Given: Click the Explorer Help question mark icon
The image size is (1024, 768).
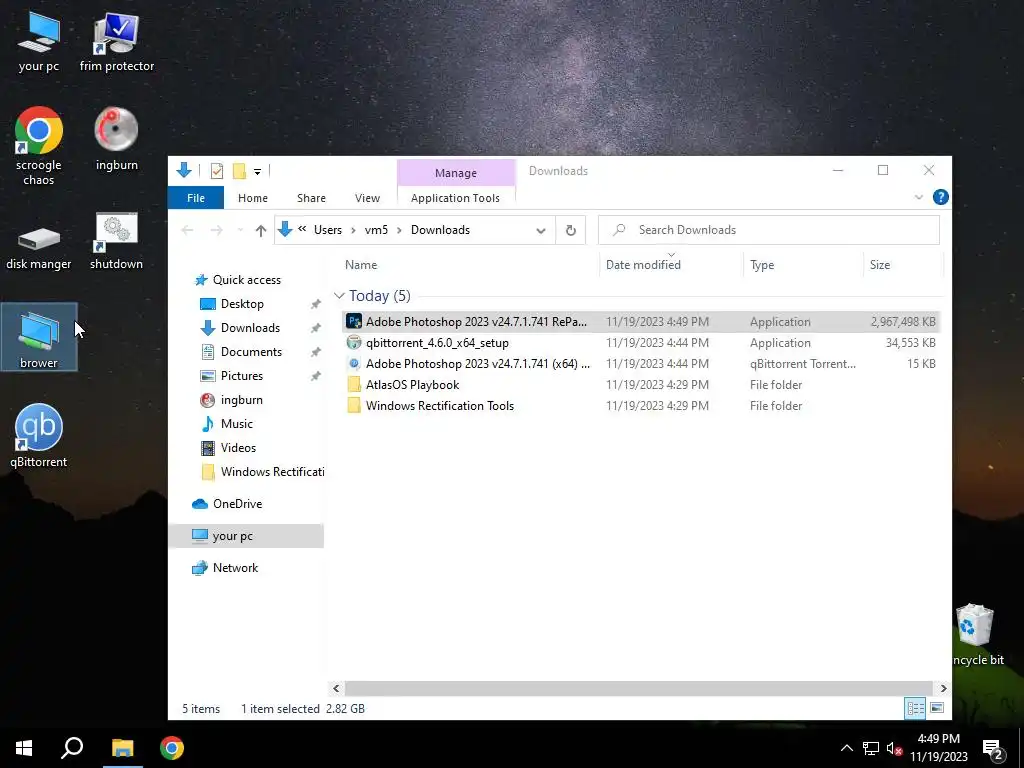Looking at the screenshot, I should pyautogui.click(x=940, y=197).
